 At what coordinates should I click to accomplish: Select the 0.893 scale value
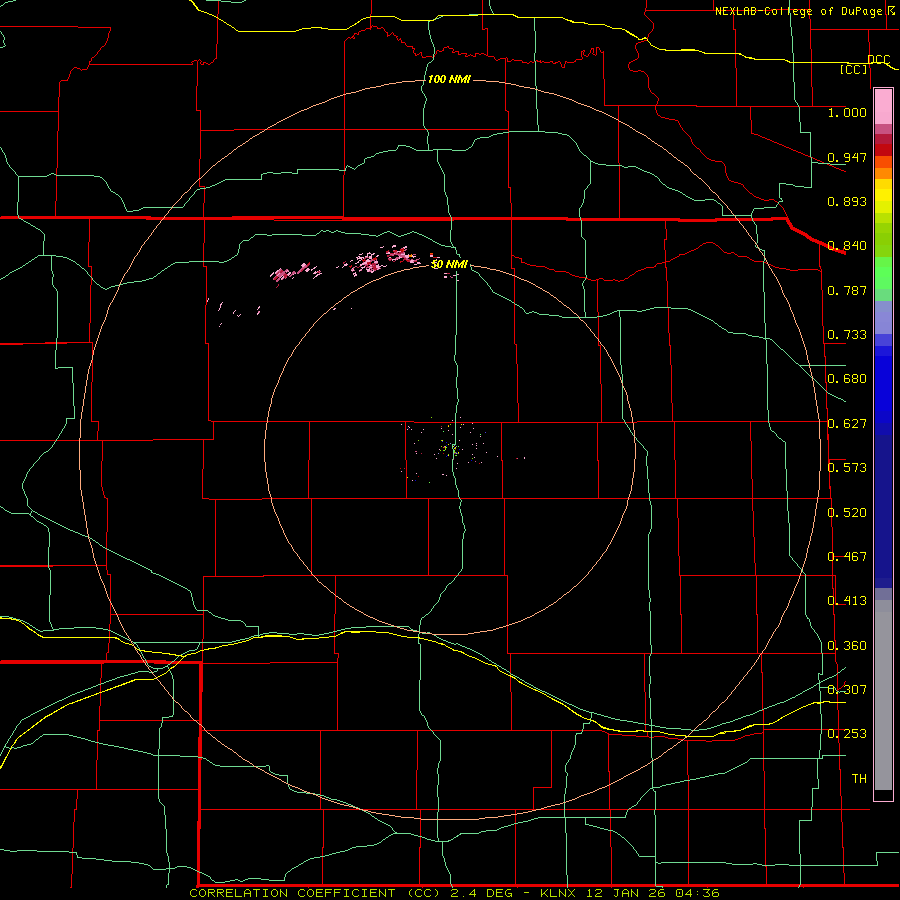(x=847, y=201)
